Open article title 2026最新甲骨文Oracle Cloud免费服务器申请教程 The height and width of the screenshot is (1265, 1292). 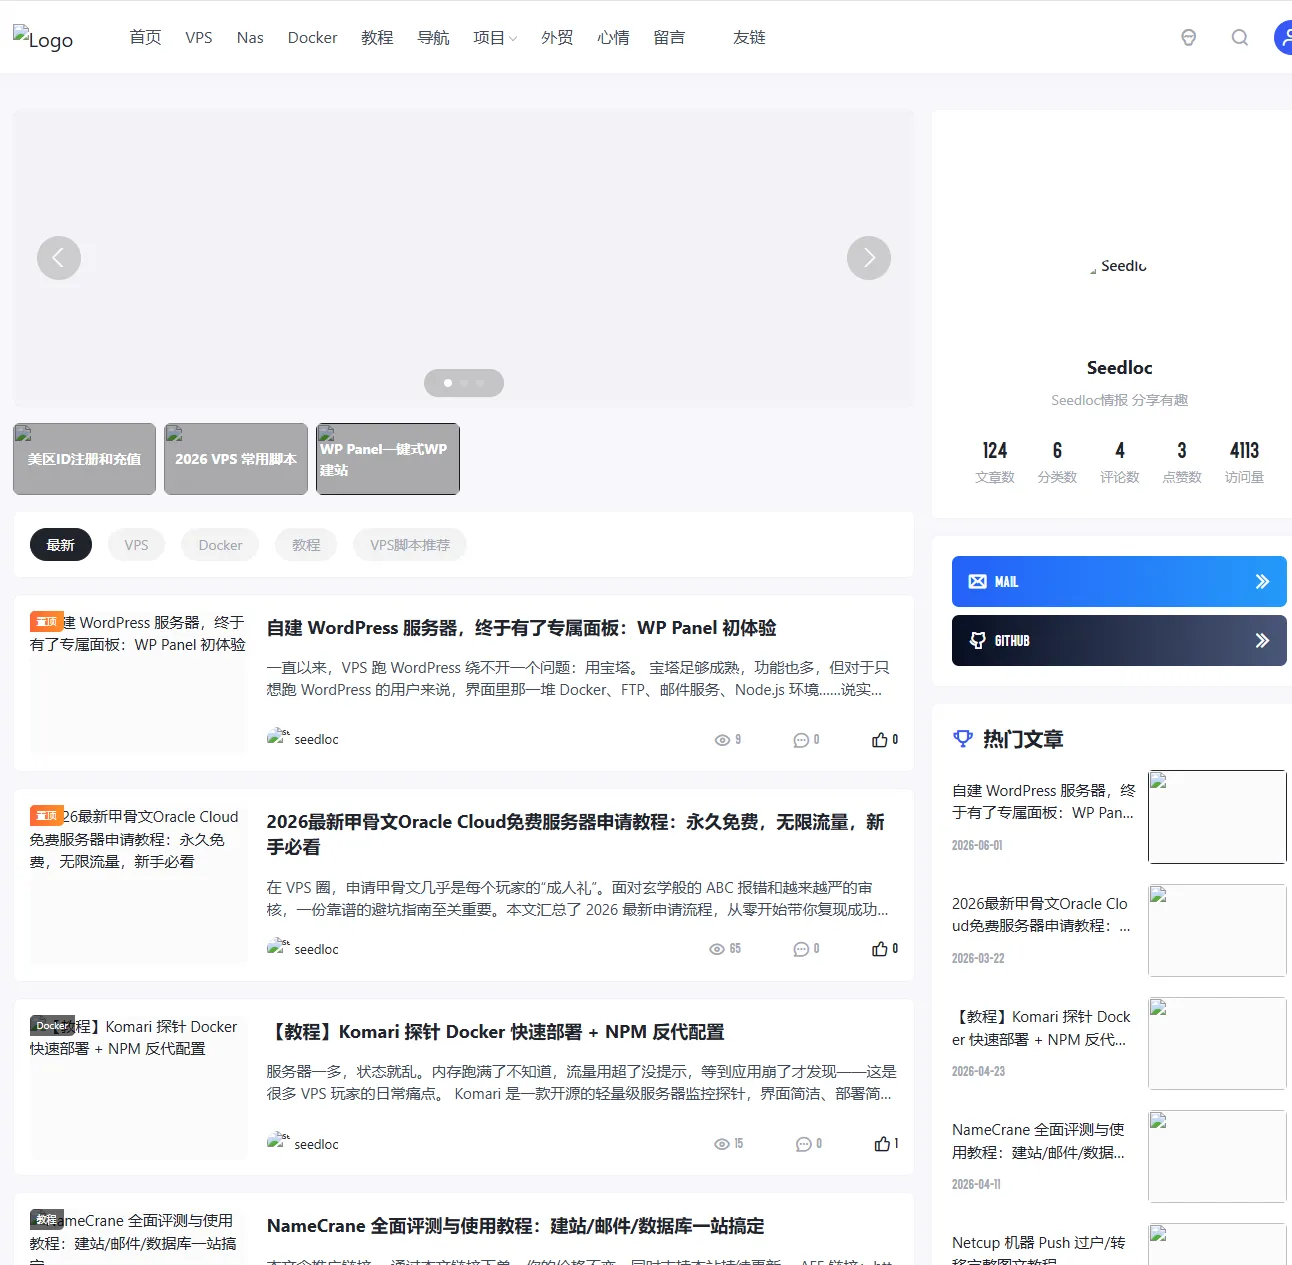(575, 834)
